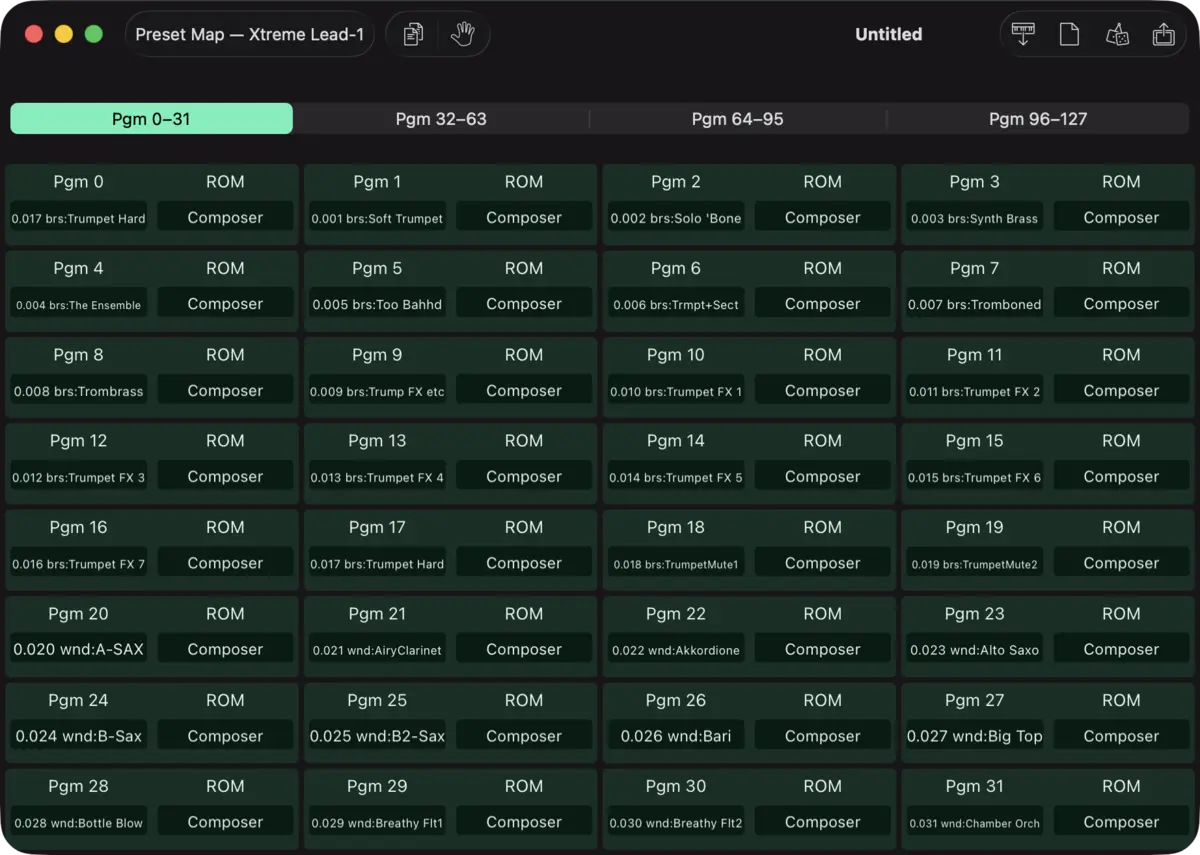The image size is (1200, 855).
Task: Click the 0.024 wnd:B-Sax preset
Action: click(78, 737)
